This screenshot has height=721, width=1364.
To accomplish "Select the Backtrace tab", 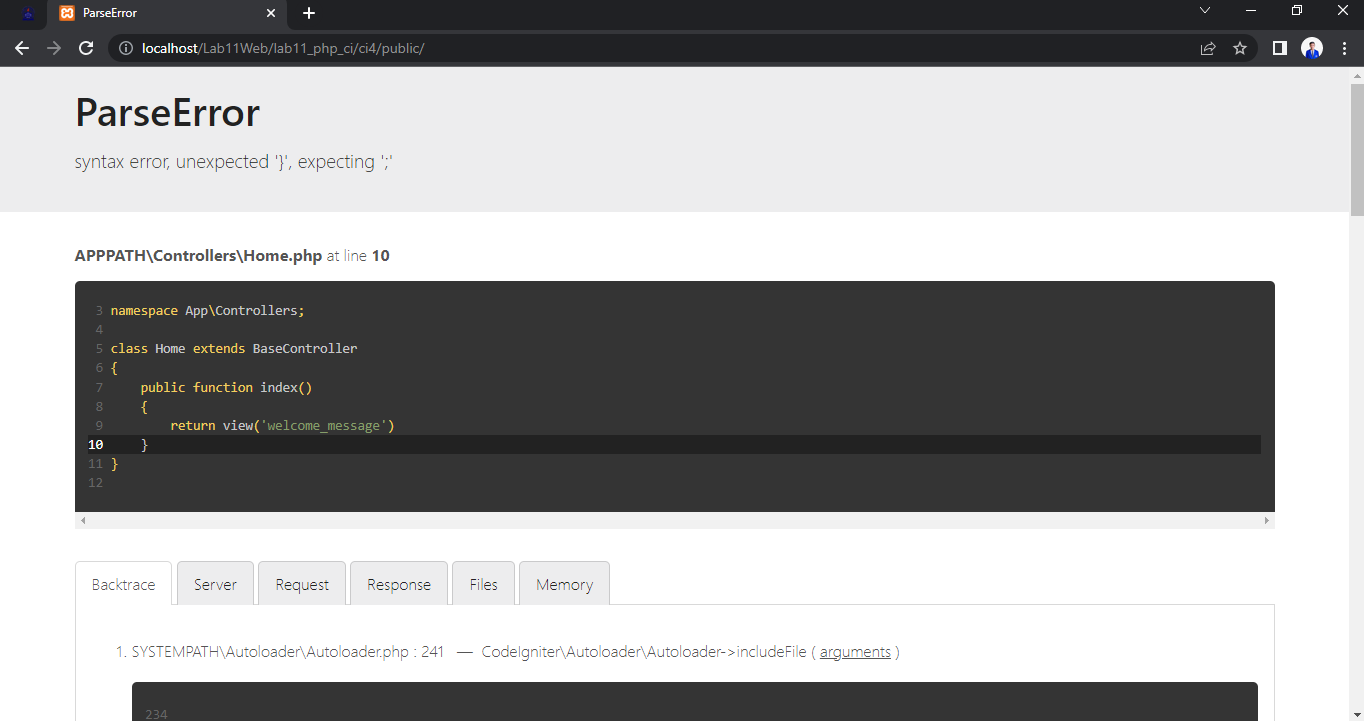I will coord(123,584).
